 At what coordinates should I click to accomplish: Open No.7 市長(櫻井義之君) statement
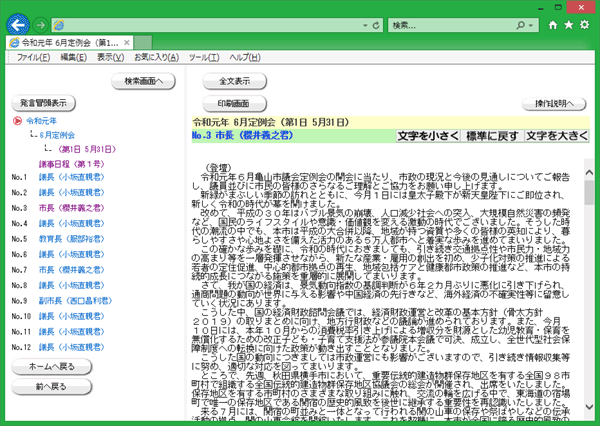[x=72, y=270]
